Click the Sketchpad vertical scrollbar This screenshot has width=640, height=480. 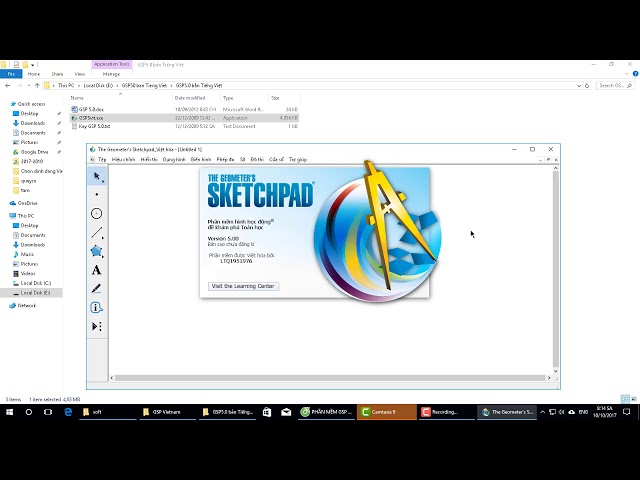(x=556, y=269)
